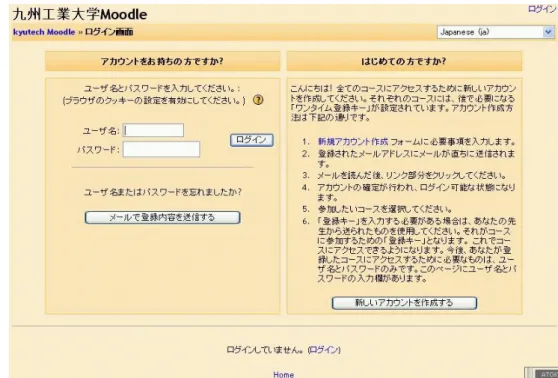The height and width of the screenshot is (378, 558).
Task: Click step 3 メールを読んだ後 instruction text
Action: click(411, 175)
